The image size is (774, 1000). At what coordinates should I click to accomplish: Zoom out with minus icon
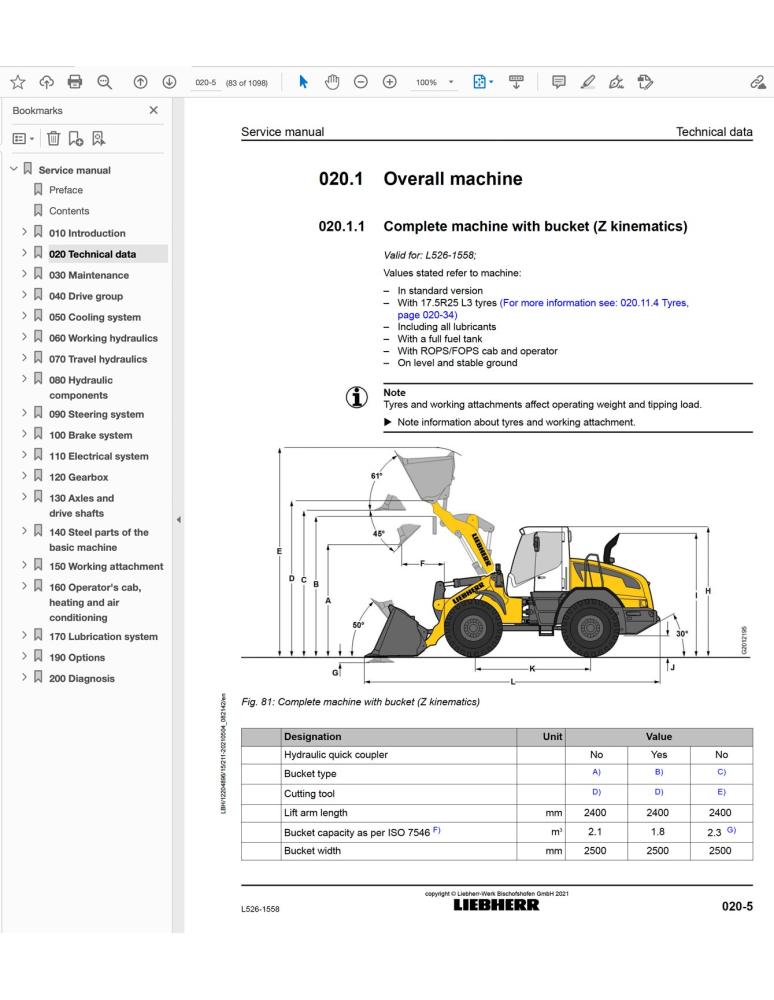(361, 82)
